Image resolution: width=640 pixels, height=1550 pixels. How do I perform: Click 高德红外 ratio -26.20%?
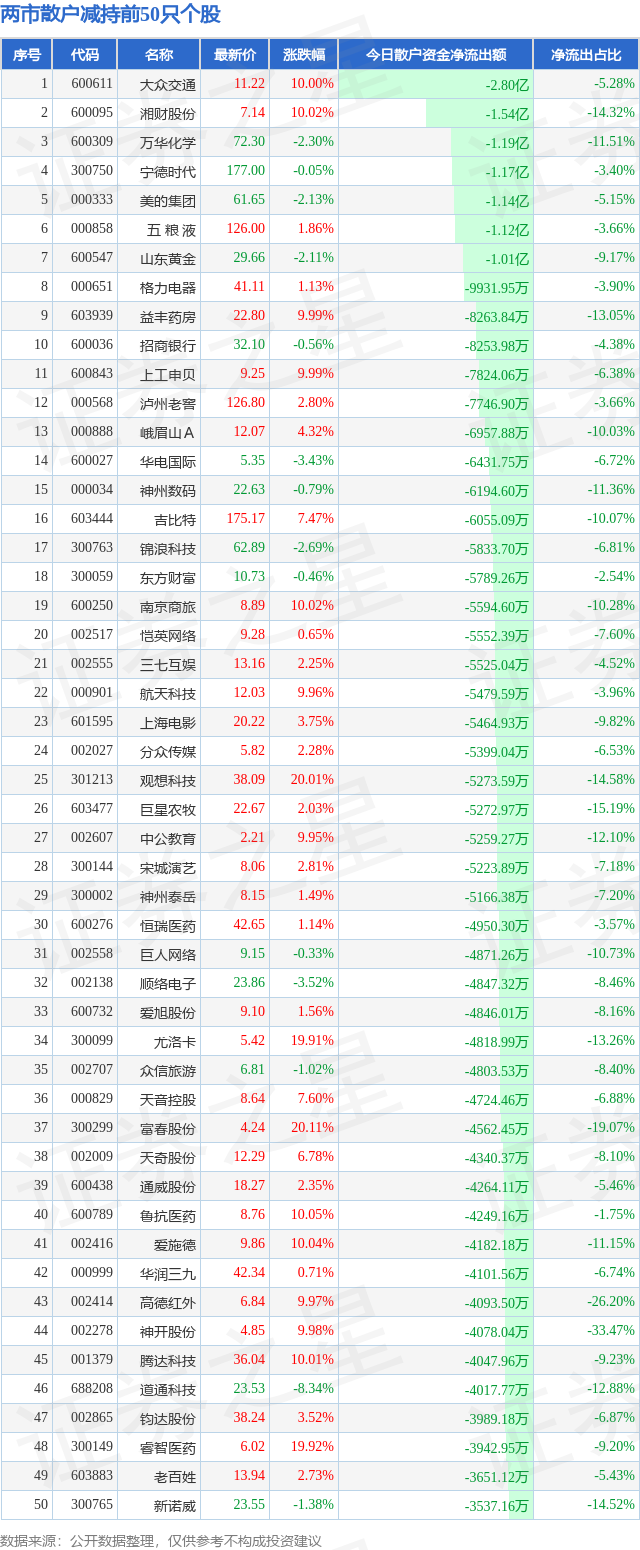611,1302
